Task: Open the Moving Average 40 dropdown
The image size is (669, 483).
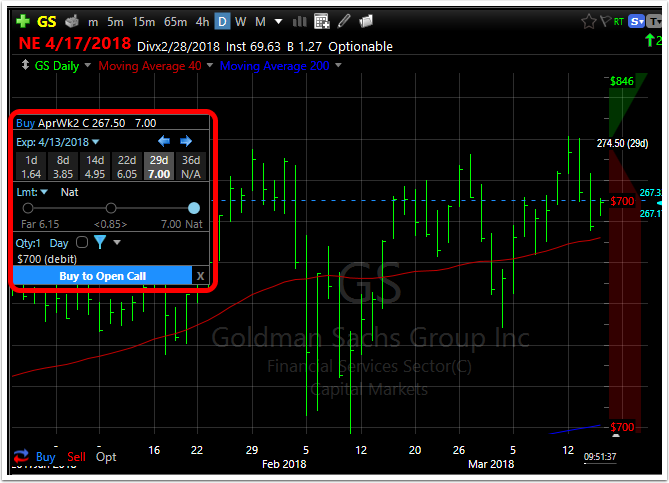Action: pyautogui.click(x=209, y=65)
